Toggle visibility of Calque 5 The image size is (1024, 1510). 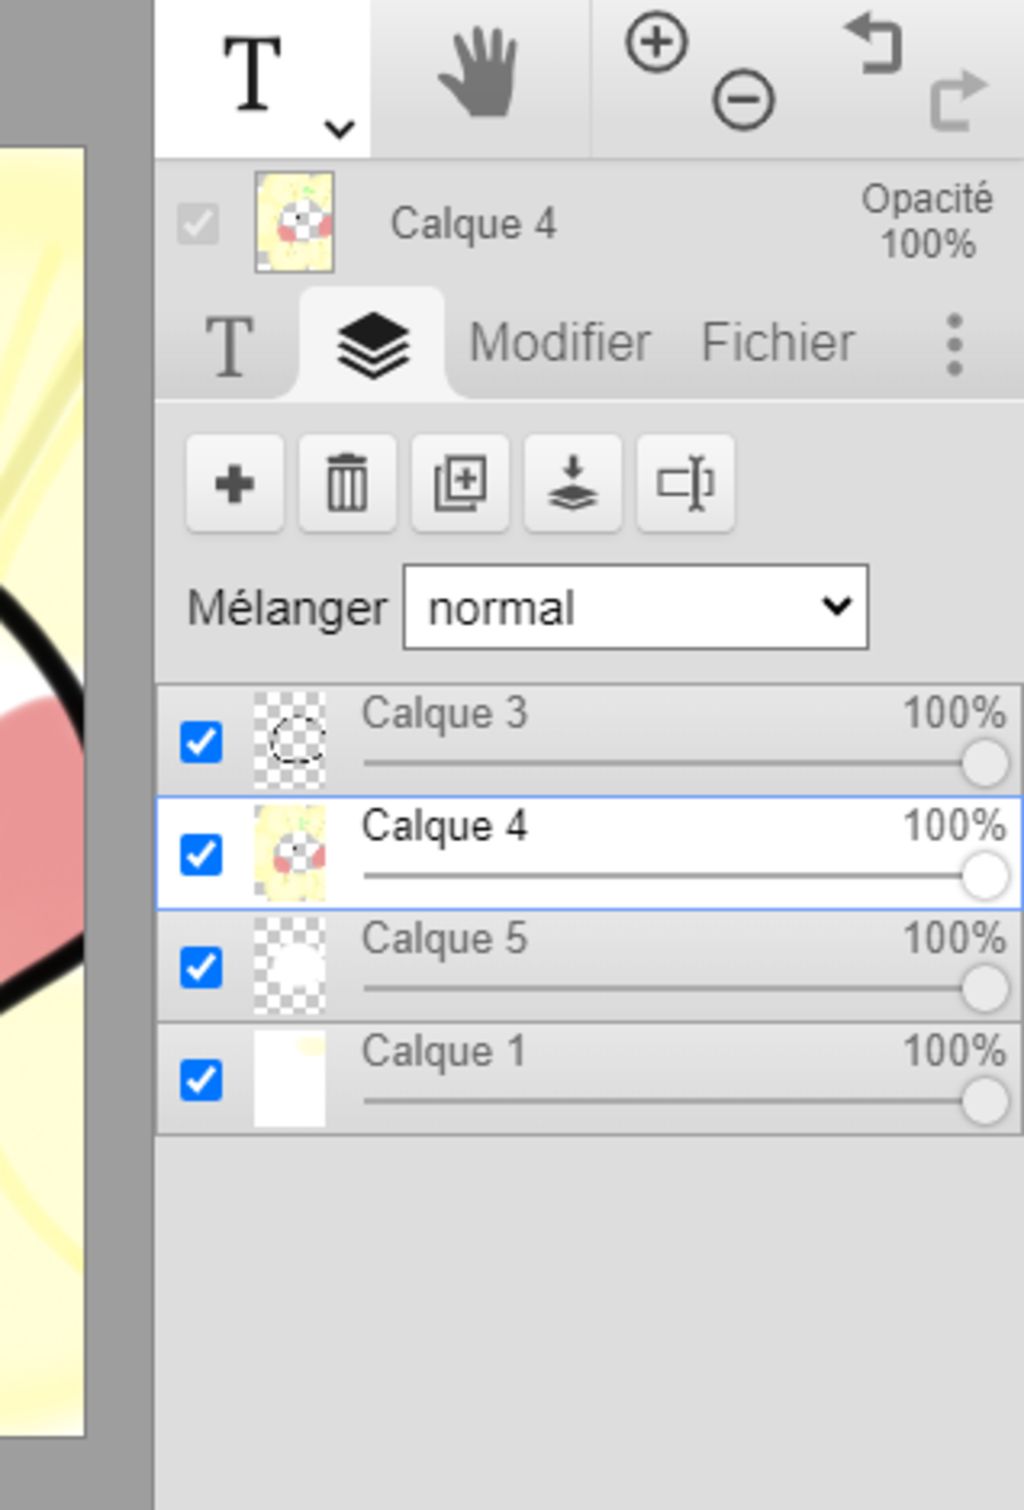pos(201,967)
